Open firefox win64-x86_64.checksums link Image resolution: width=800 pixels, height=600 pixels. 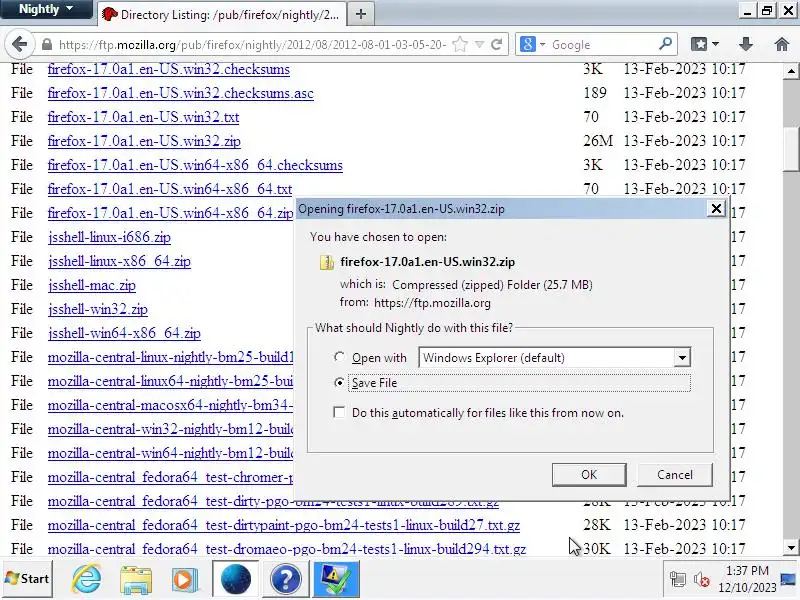(x=195, y=165)
